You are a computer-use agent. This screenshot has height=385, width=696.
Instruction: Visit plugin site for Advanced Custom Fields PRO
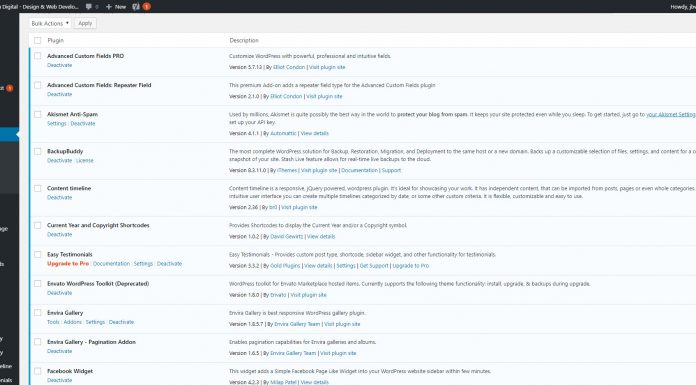pos(327,67)
